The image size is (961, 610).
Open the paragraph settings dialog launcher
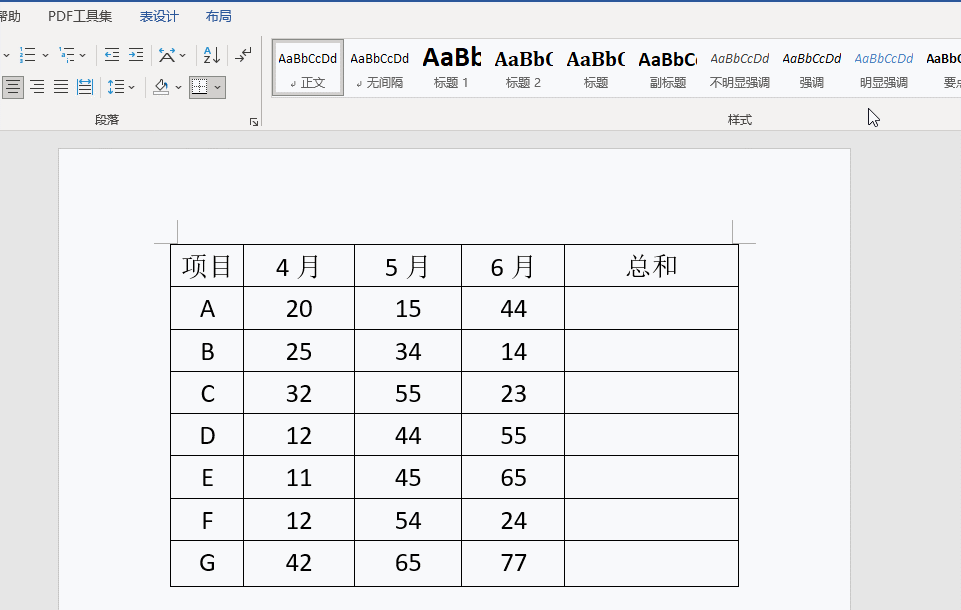point(254,121)
